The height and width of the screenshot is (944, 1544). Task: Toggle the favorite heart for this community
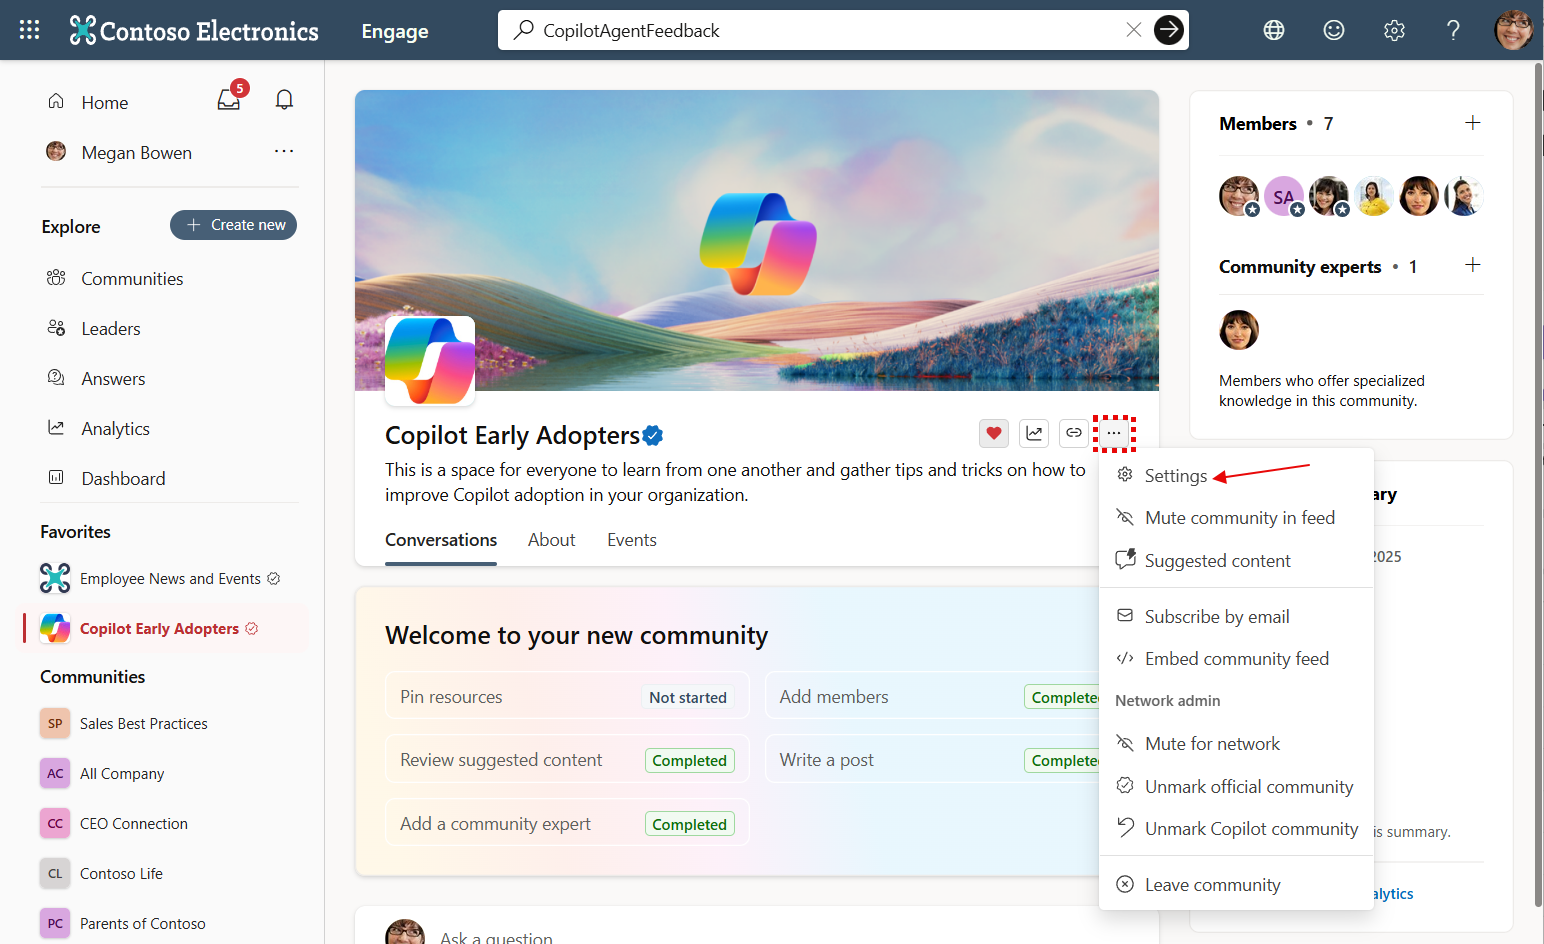[993, 433]
